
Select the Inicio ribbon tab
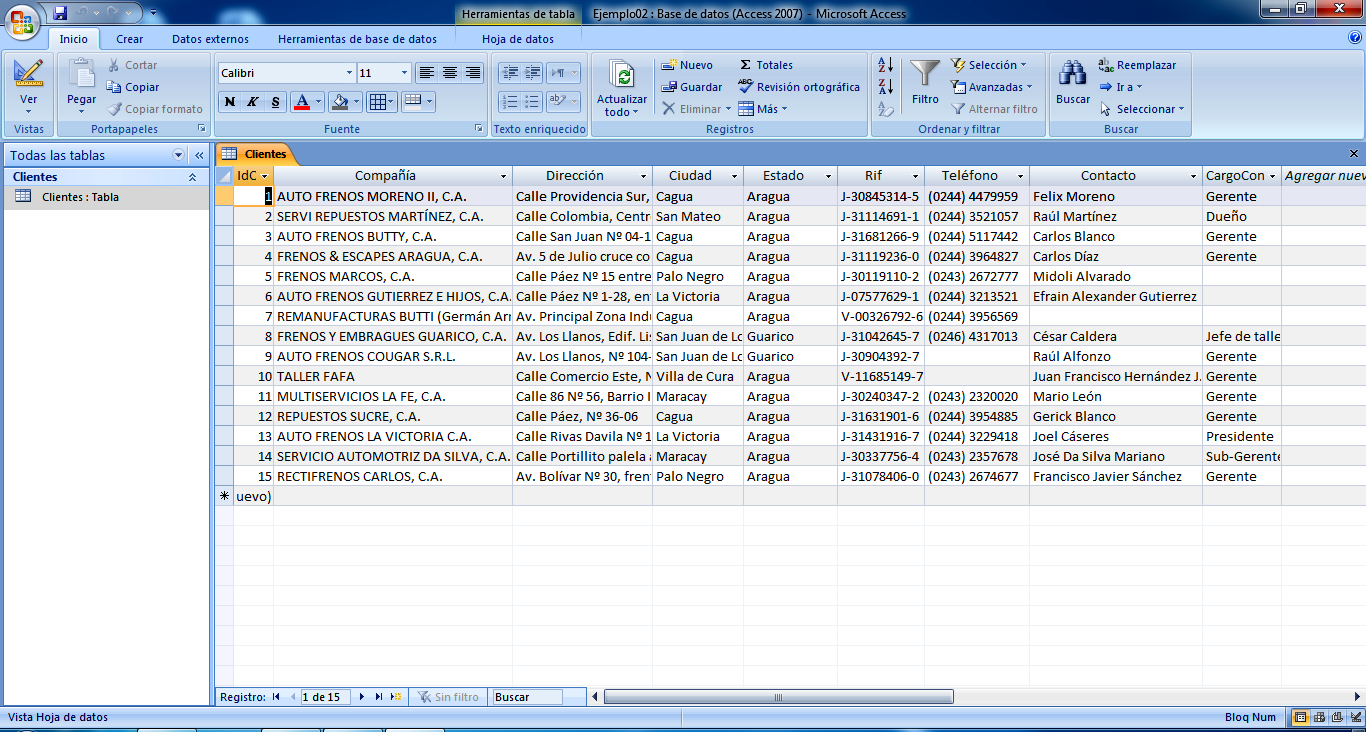(73, 39)
